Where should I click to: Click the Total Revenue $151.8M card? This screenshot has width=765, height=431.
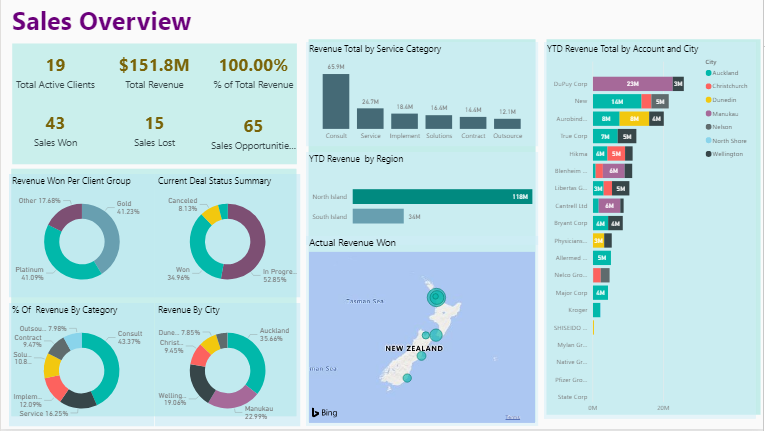pos(154,73)
